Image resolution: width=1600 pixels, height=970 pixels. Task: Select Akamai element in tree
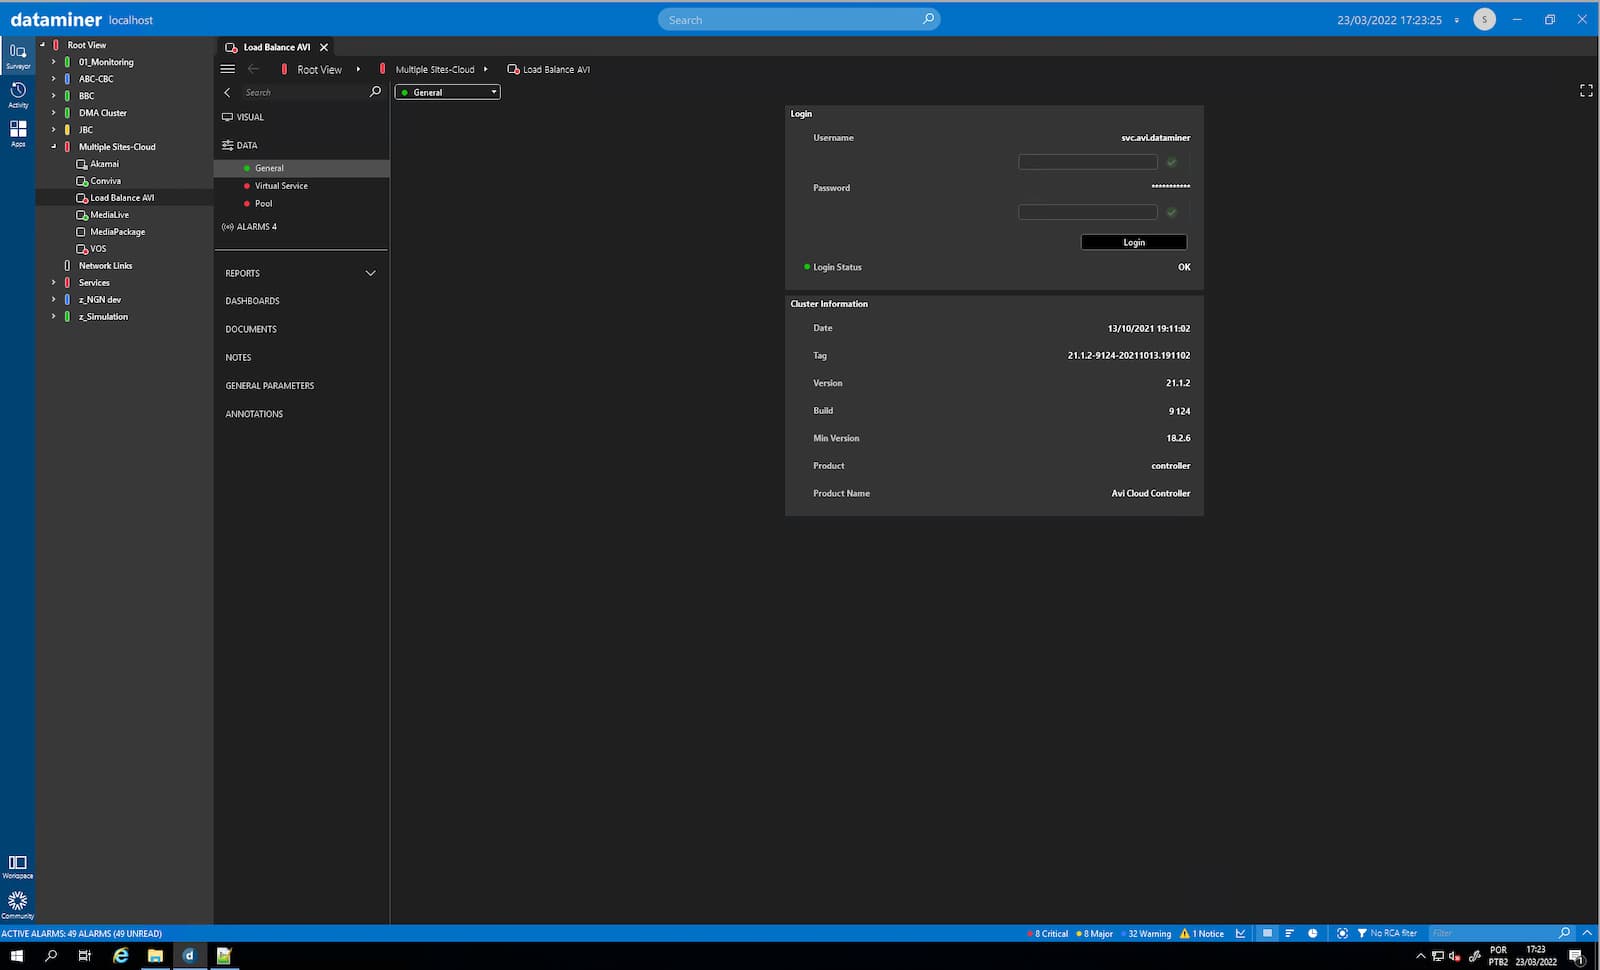(104, 164)
